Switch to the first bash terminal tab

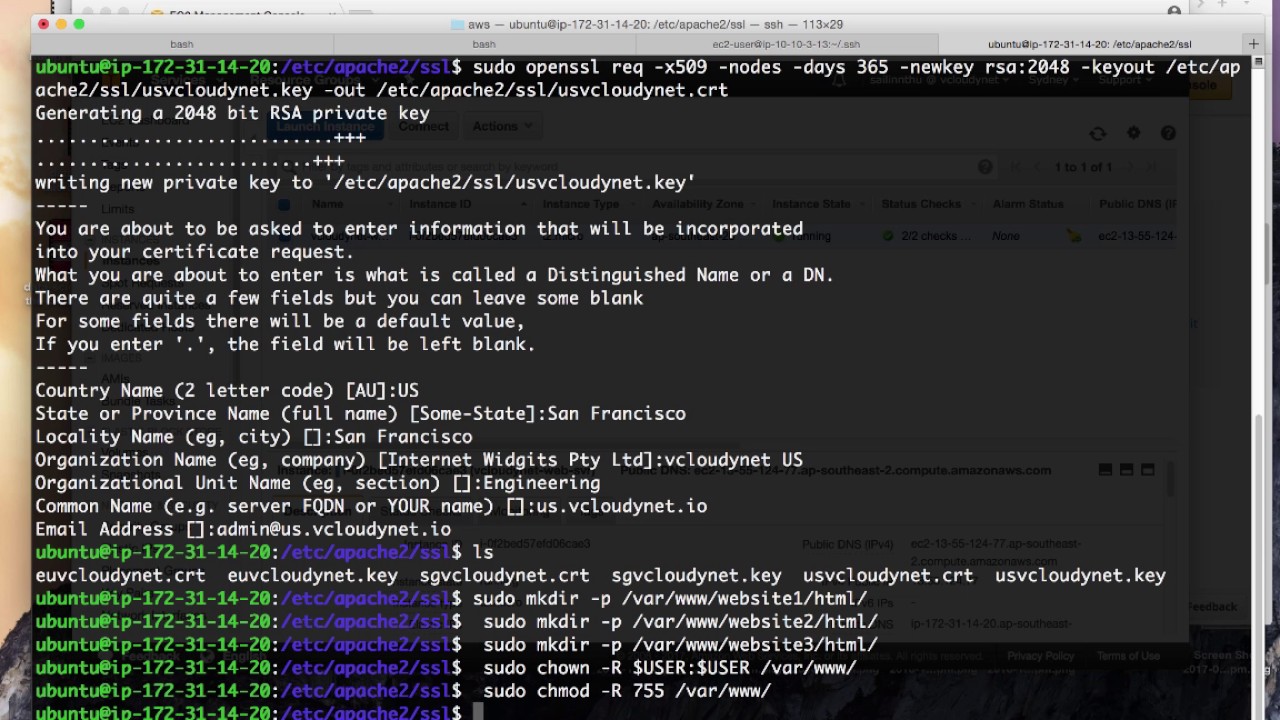coord(182,44)
